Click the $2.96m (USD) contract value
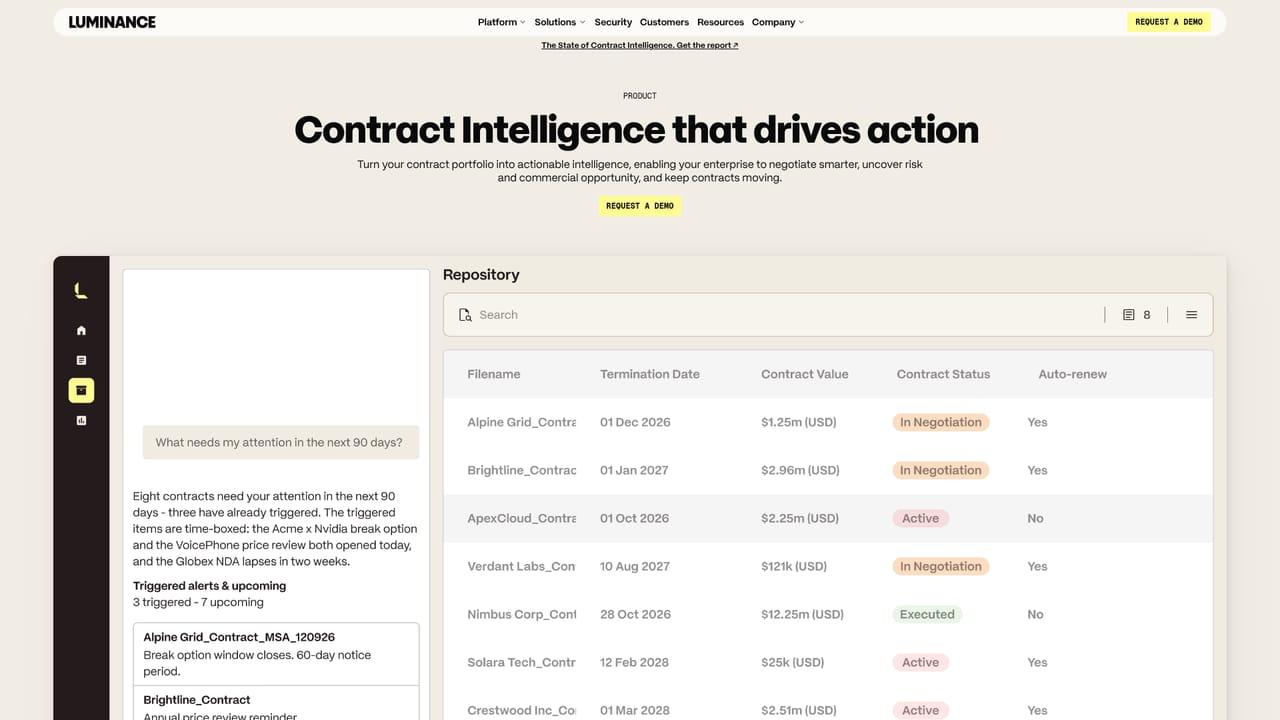Screen dimensions: 1280x720 tap(800, 470)
